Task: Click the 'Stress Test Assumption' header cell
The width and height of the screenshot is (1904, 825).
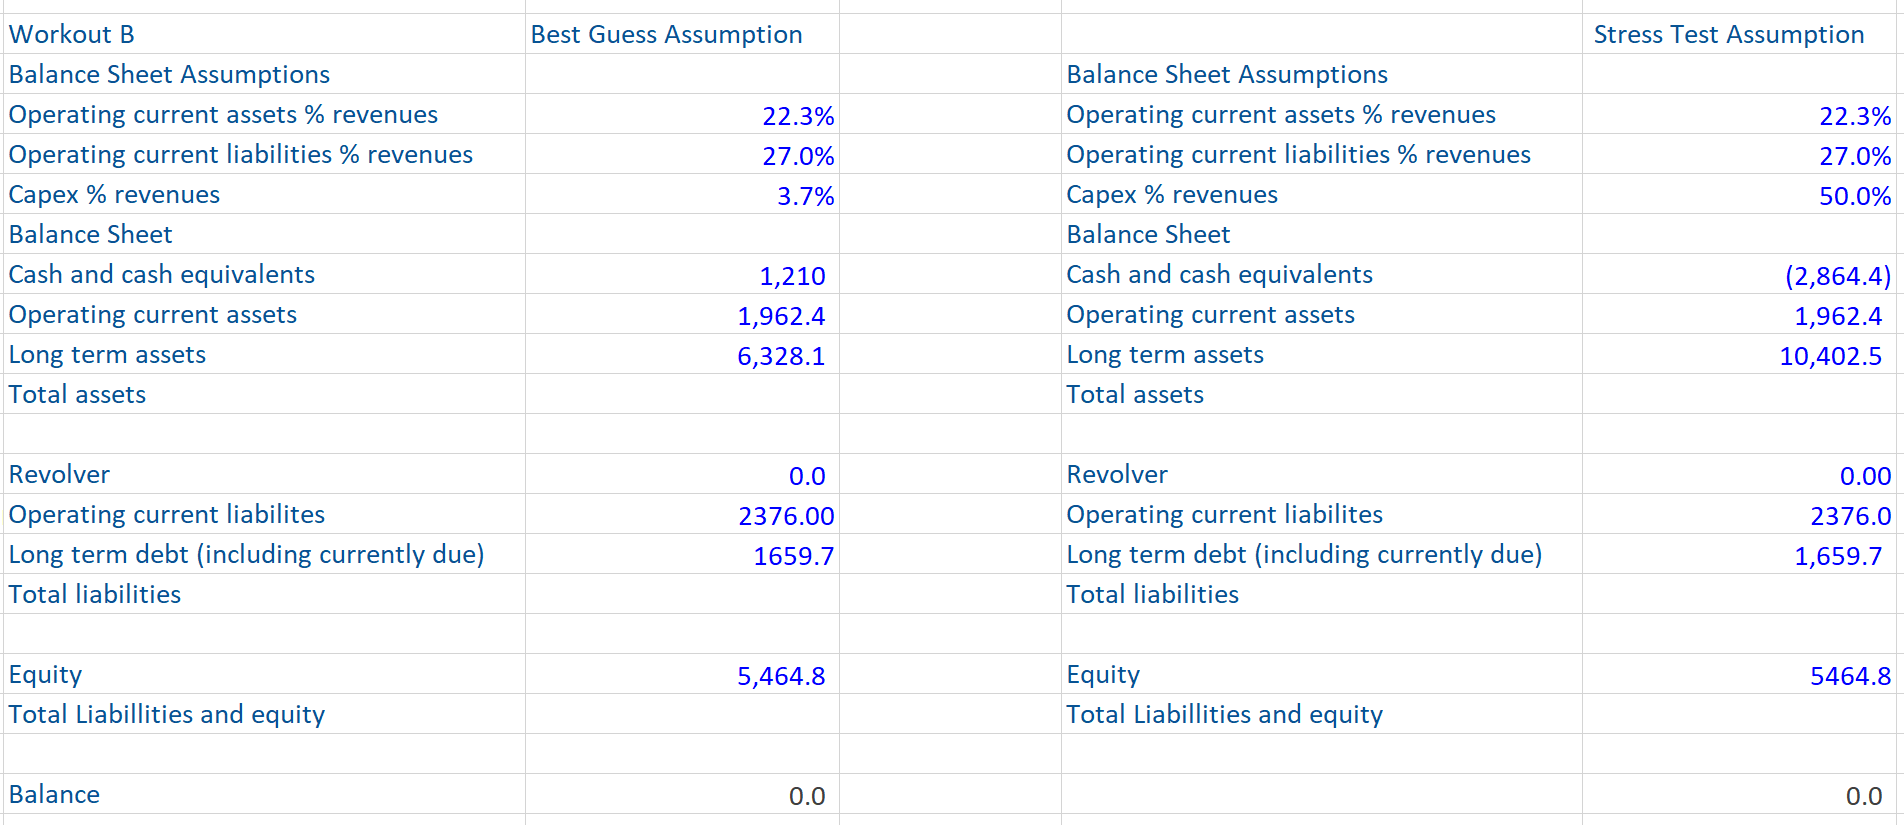Action: (x=1728, y=34)
